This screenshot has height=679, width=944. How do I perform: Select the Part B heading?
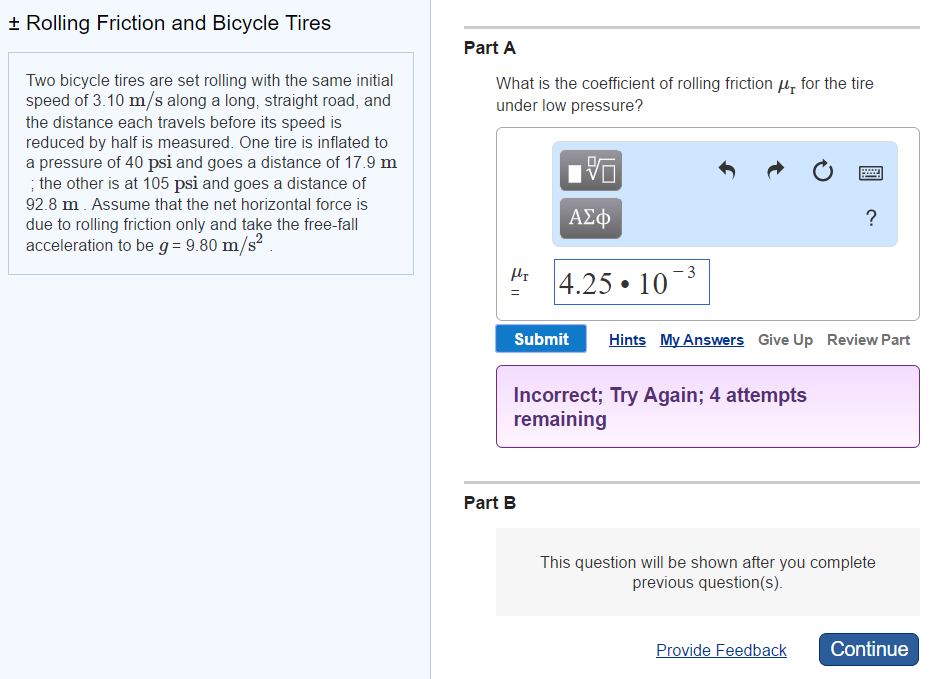(490, 503)
